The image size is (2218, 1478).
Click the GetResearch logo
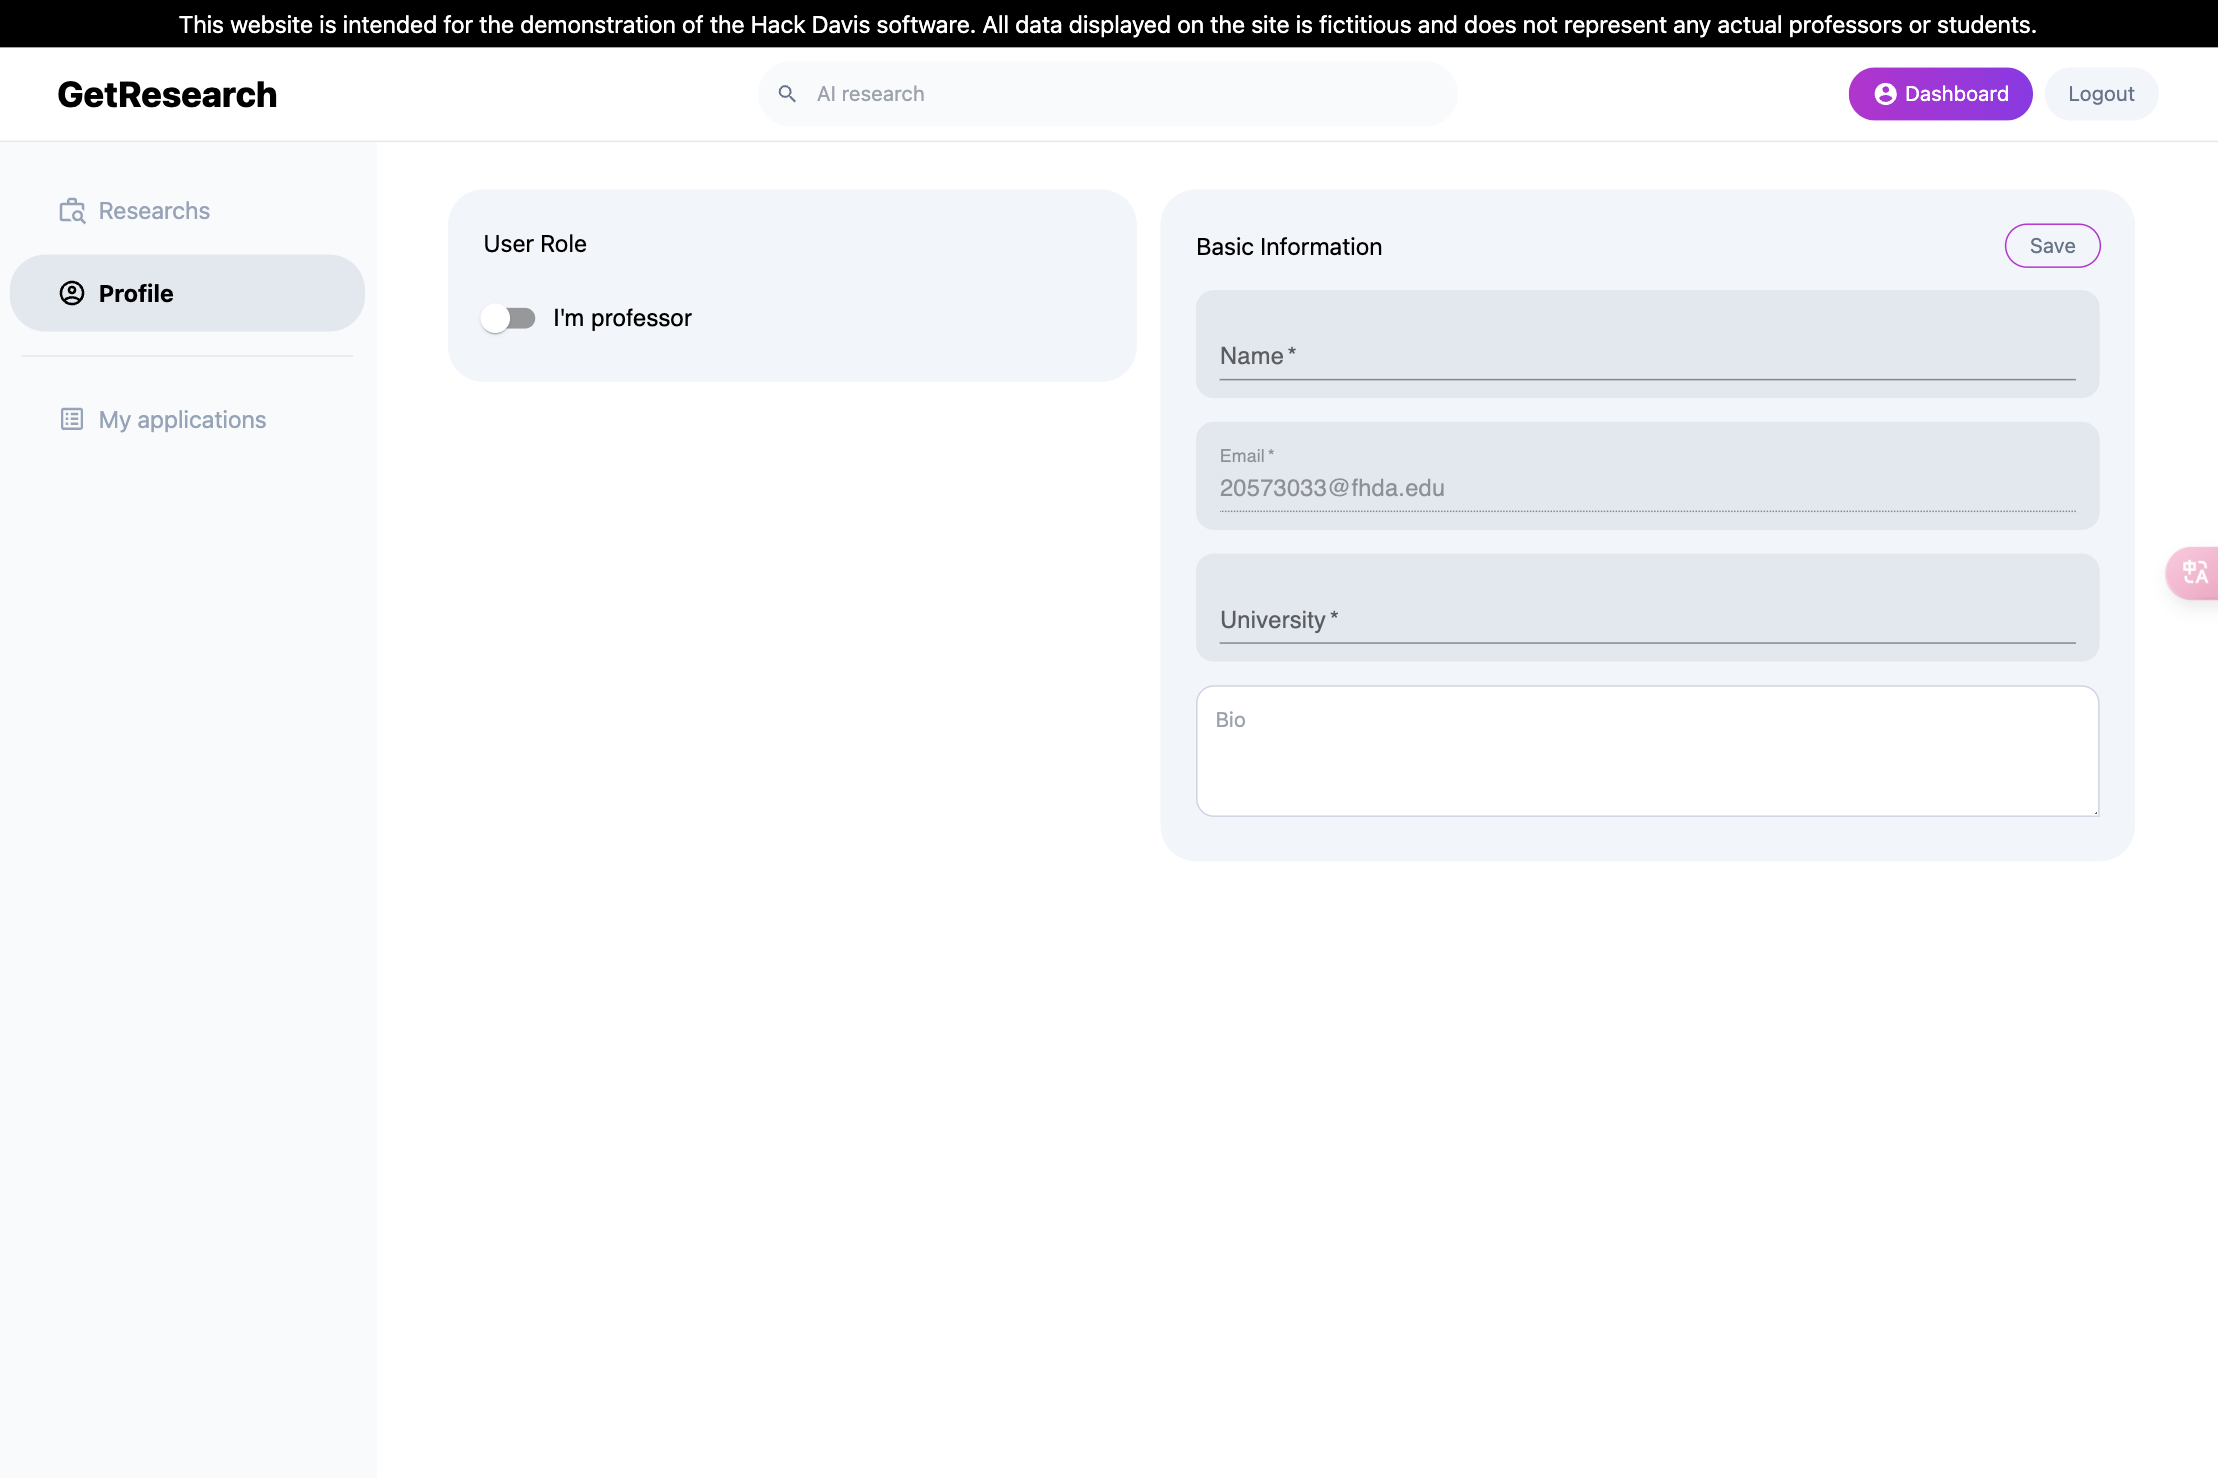coord(167,95)
